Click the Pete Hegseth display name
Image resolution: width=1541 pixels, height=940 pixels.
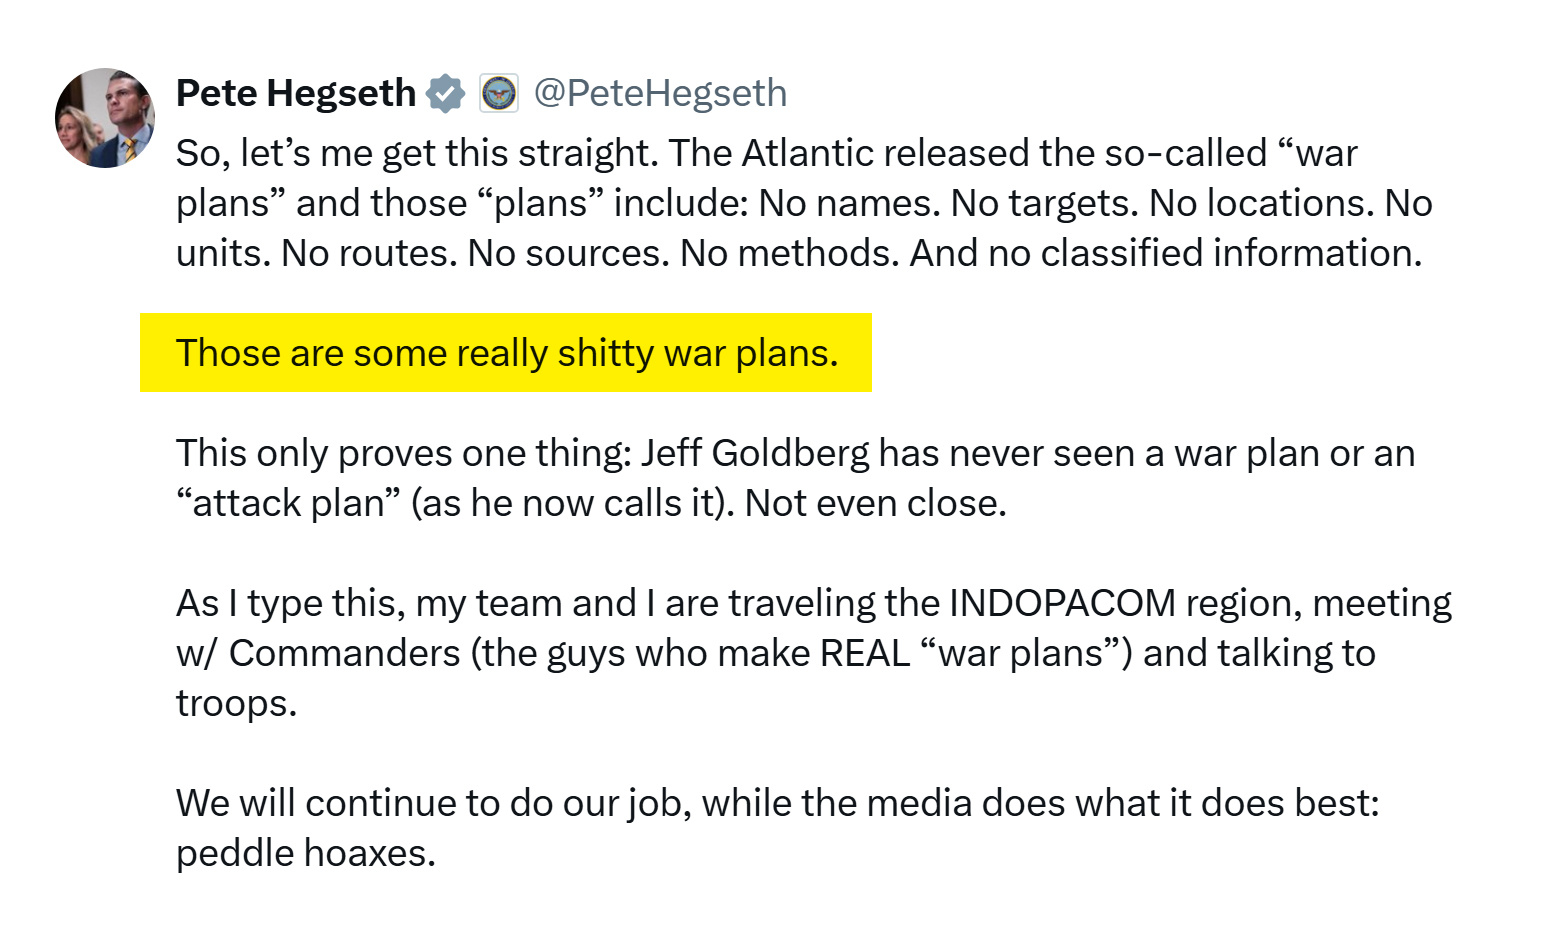(296, 93)
